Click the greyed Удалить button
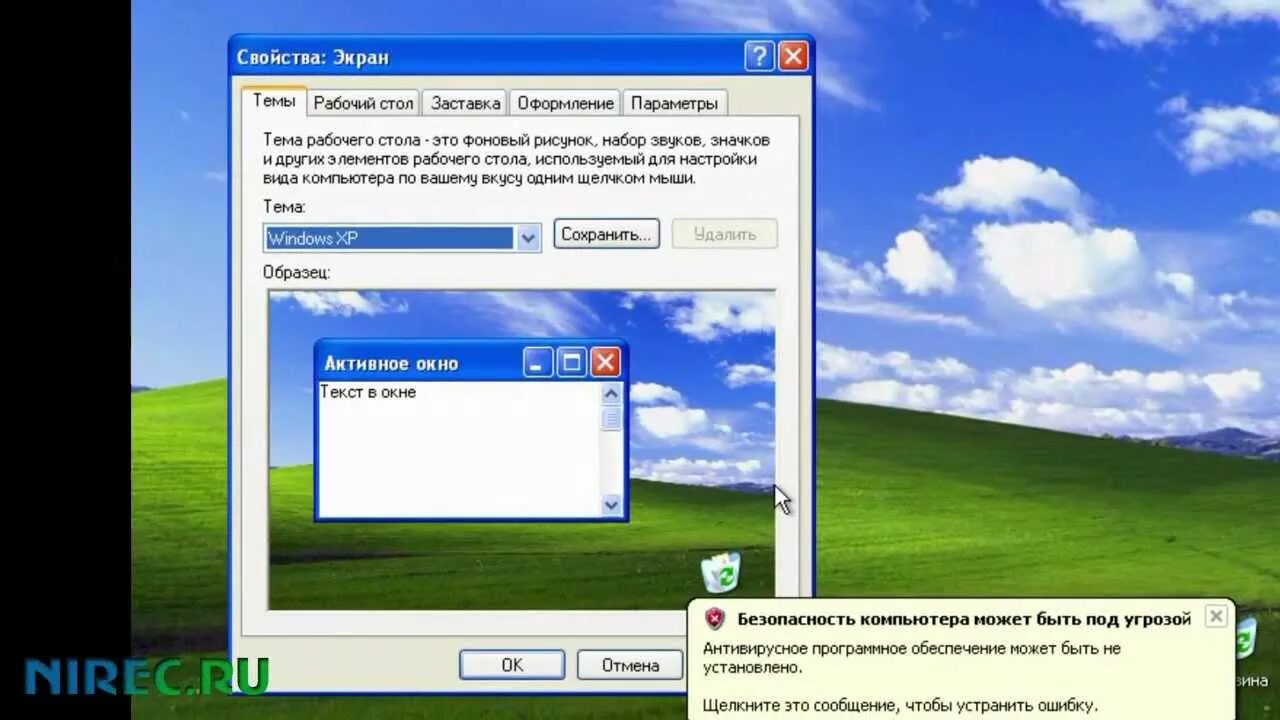Screen dimensions: 1280x720 (724, 234)
